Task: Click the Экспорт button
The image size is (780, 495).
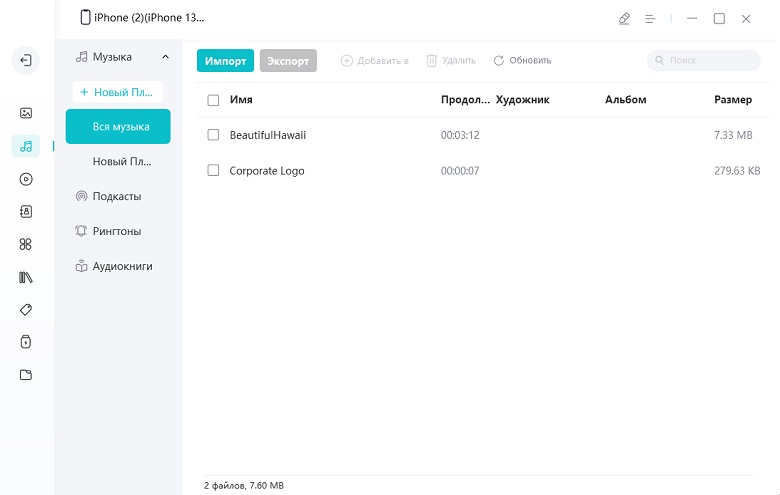Action: pyautogui.click(x=288, y=61)
